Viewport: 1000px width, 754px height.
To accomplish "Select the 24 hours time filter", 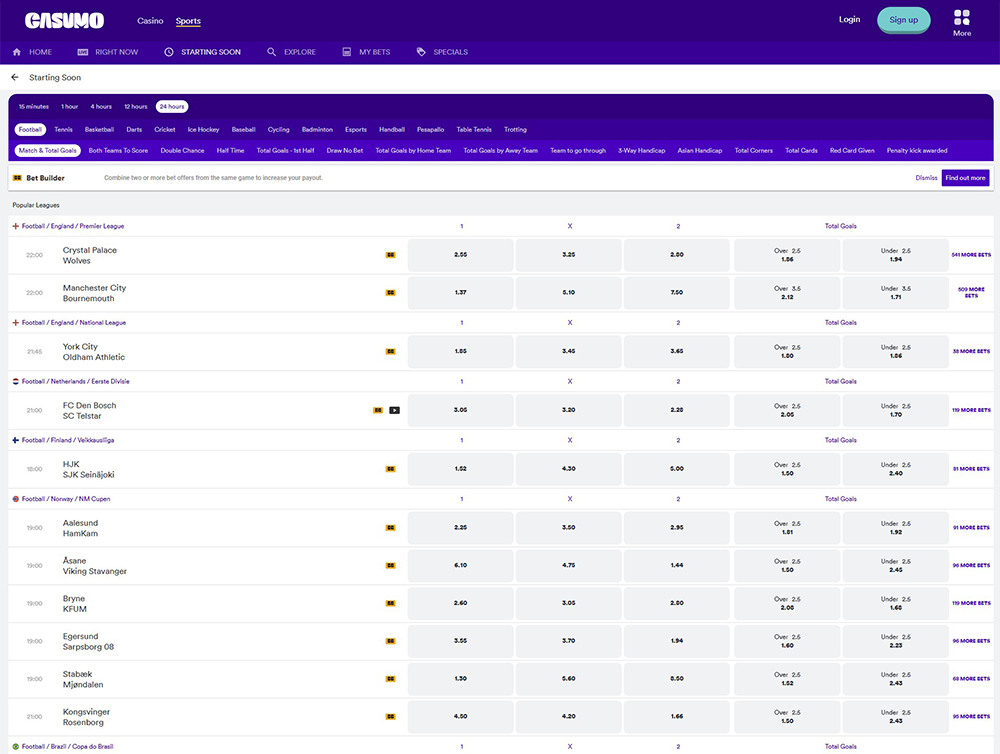I will [172, 107].
